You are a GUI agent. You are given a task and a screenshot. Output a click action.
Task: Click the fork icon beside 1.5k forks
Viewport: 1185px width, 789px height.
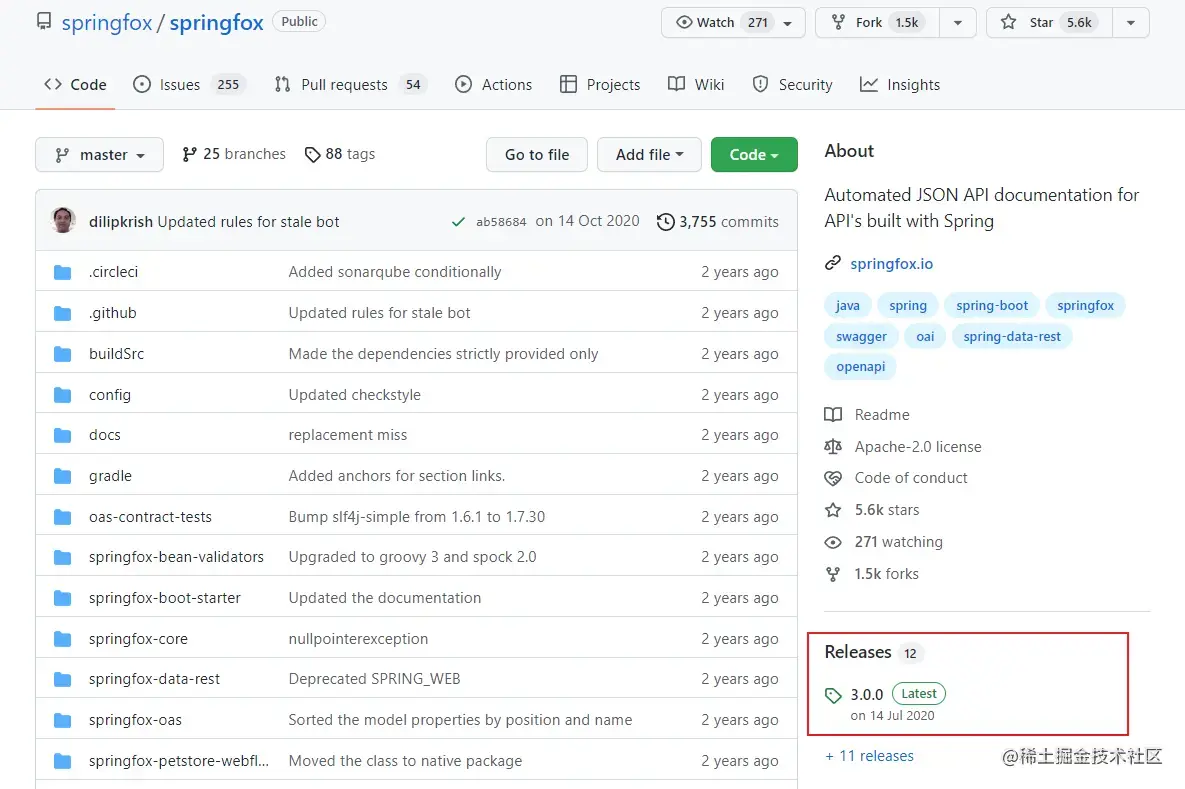tap(833, 574)
